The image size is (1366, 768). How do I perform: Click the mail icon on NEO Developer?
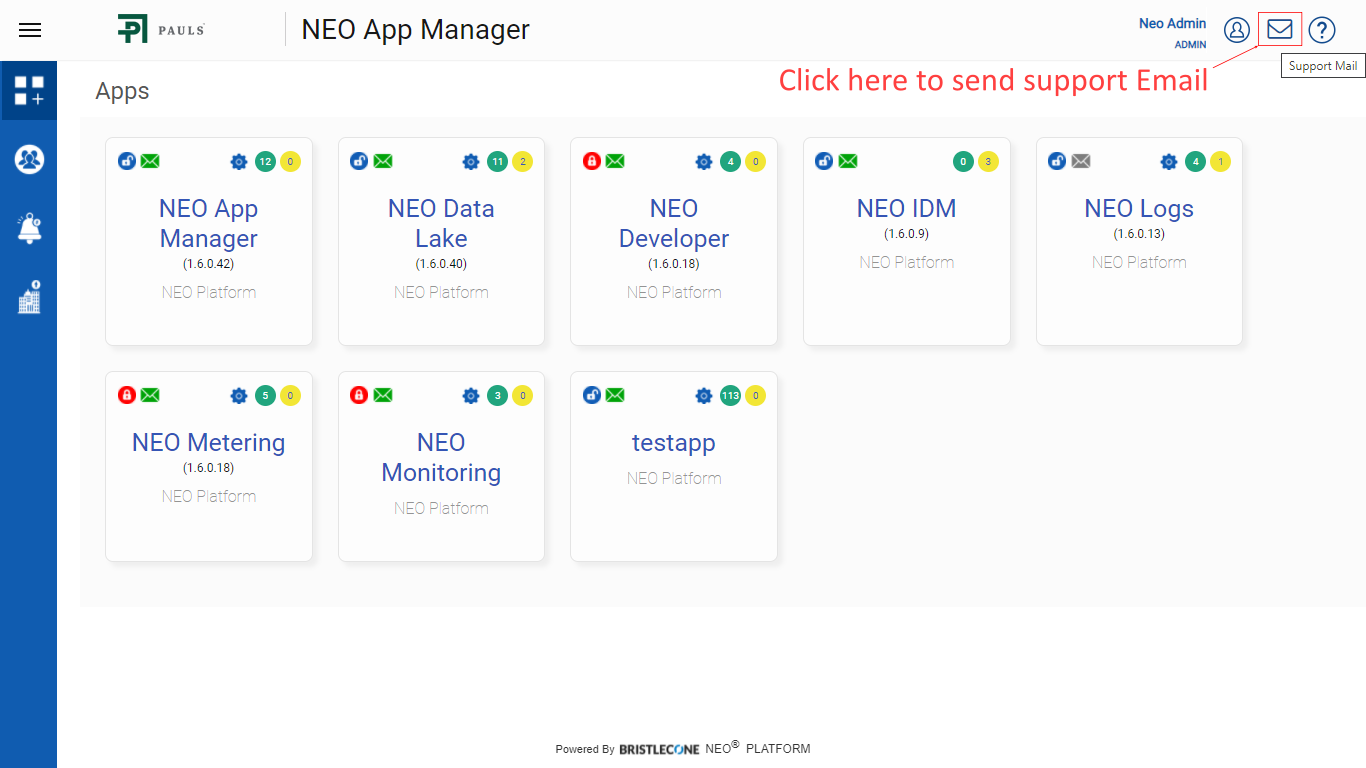(615, 161)
